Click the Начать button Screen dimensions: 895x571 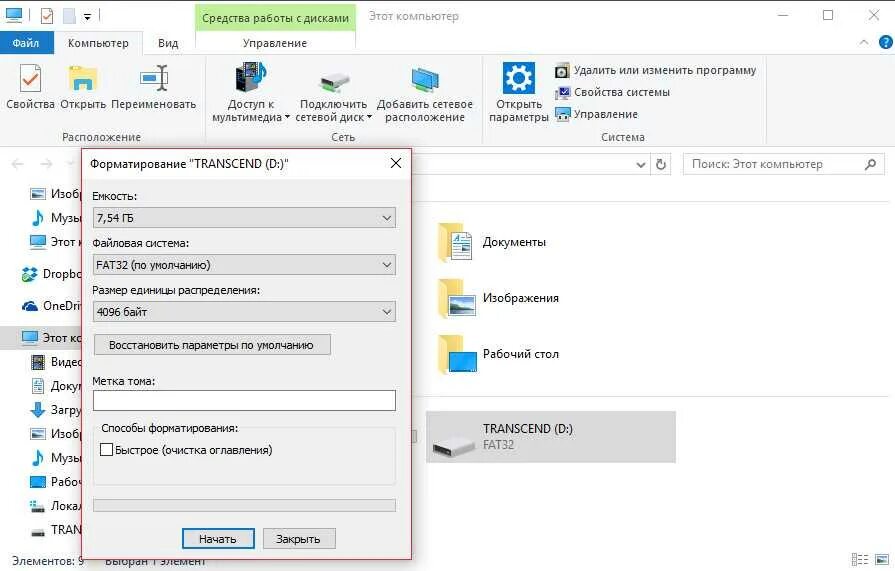pyautogui.click(x=218, y=538)
